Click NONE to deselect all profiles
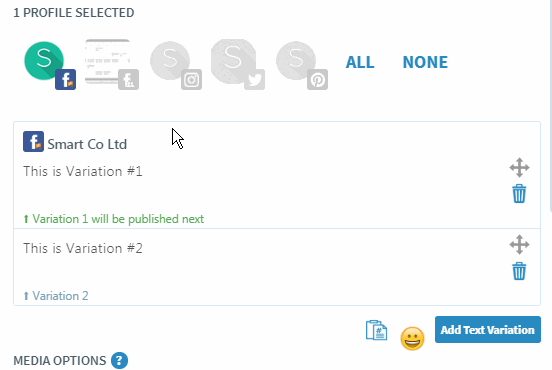552x370 pixels. click(x=425, y=62)
